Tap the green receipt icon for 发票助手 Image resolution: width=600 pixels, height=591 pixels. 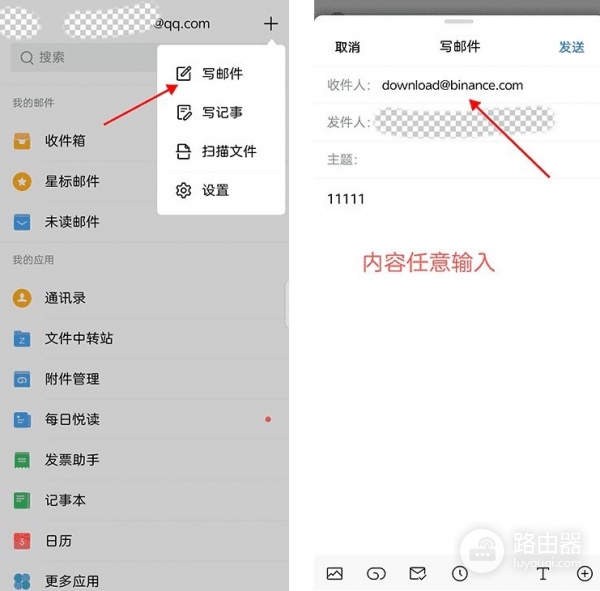pos(22,460)
